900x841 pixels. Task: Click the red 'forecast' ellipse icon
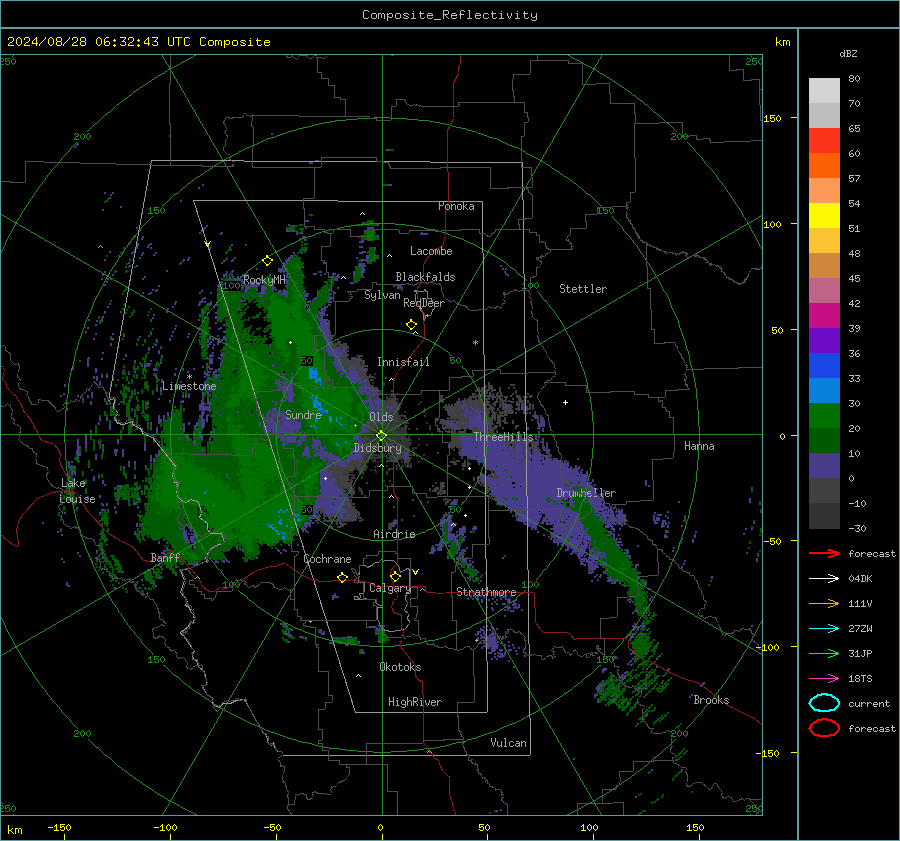[x=824, y=728]
